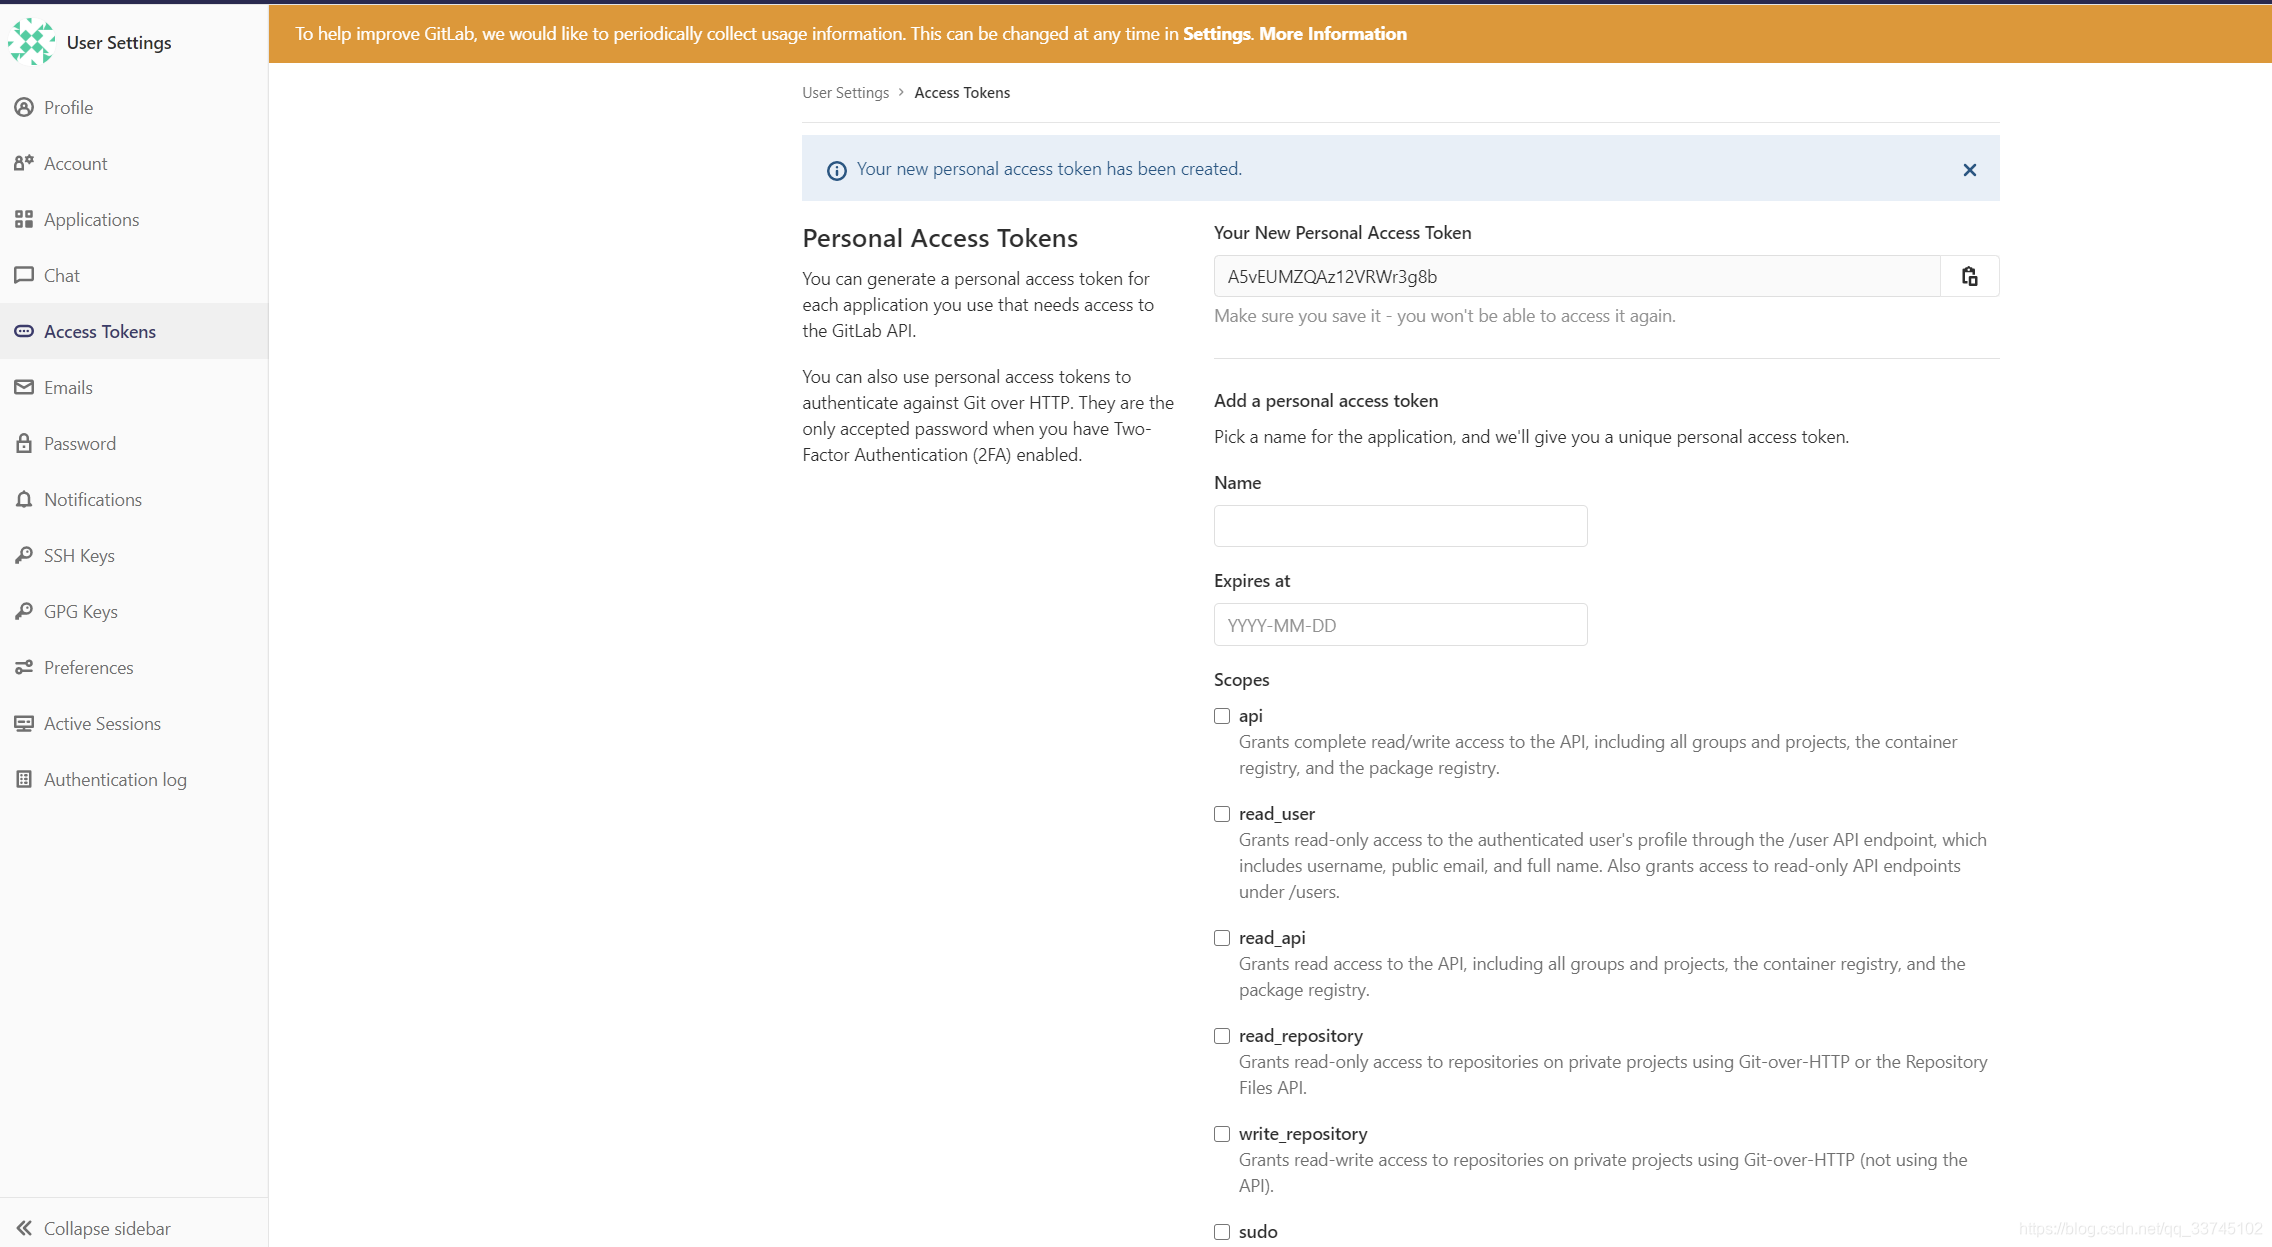This screenshot has width=2272, height=1247.
Task: Check the read_user scope
Action: pyautogui.click(x=1222, y=814)
